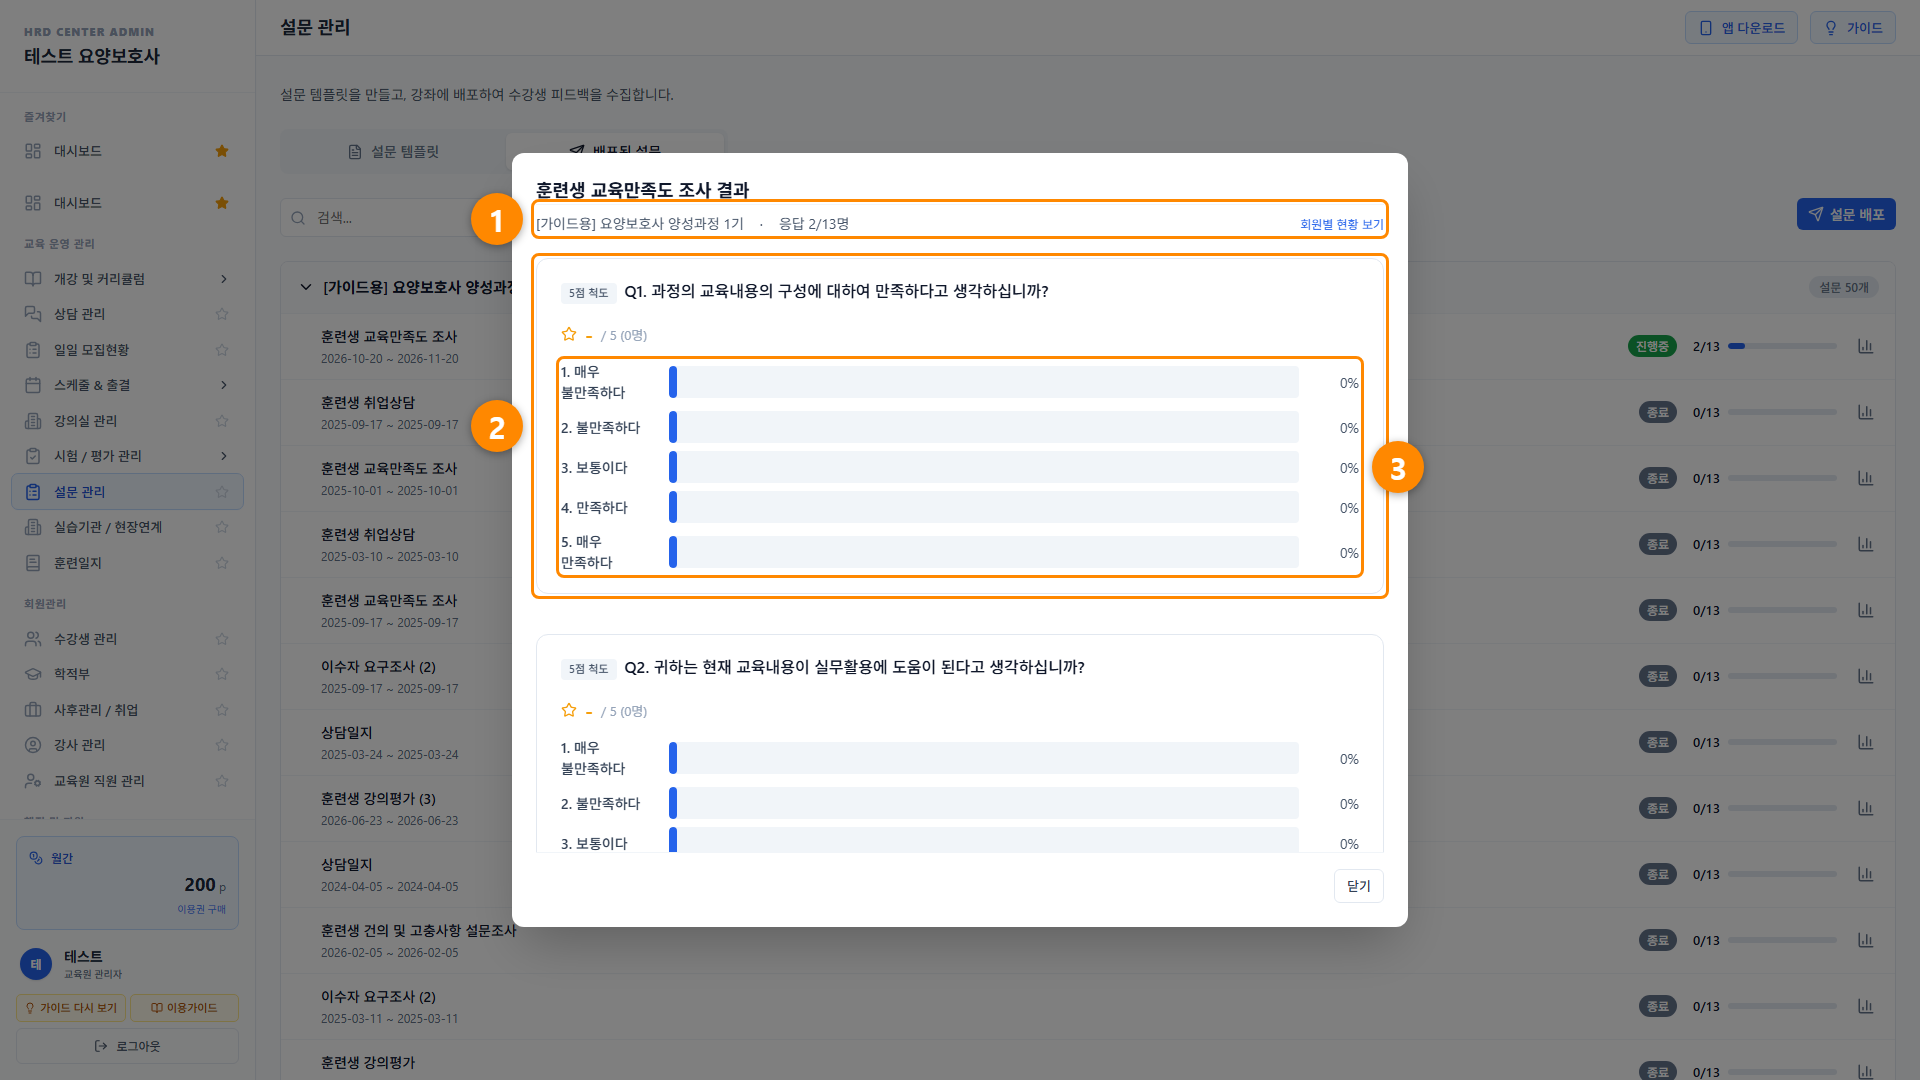Click 회원별 현황 보기 link

click(x=1341, y=224)
